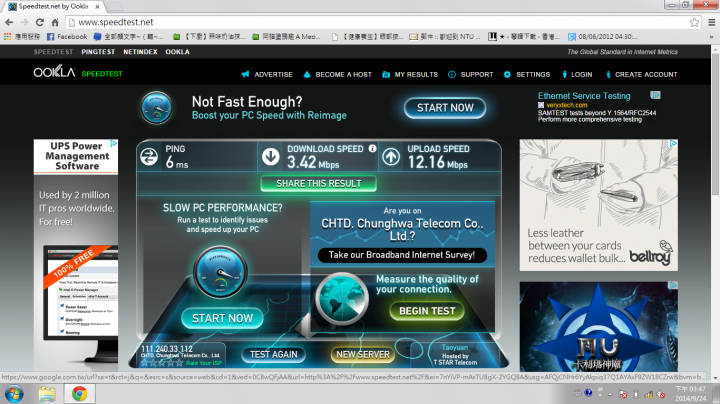Open the browser home page icon
This screenshot has height=404, width=720.
click(55, 22)
